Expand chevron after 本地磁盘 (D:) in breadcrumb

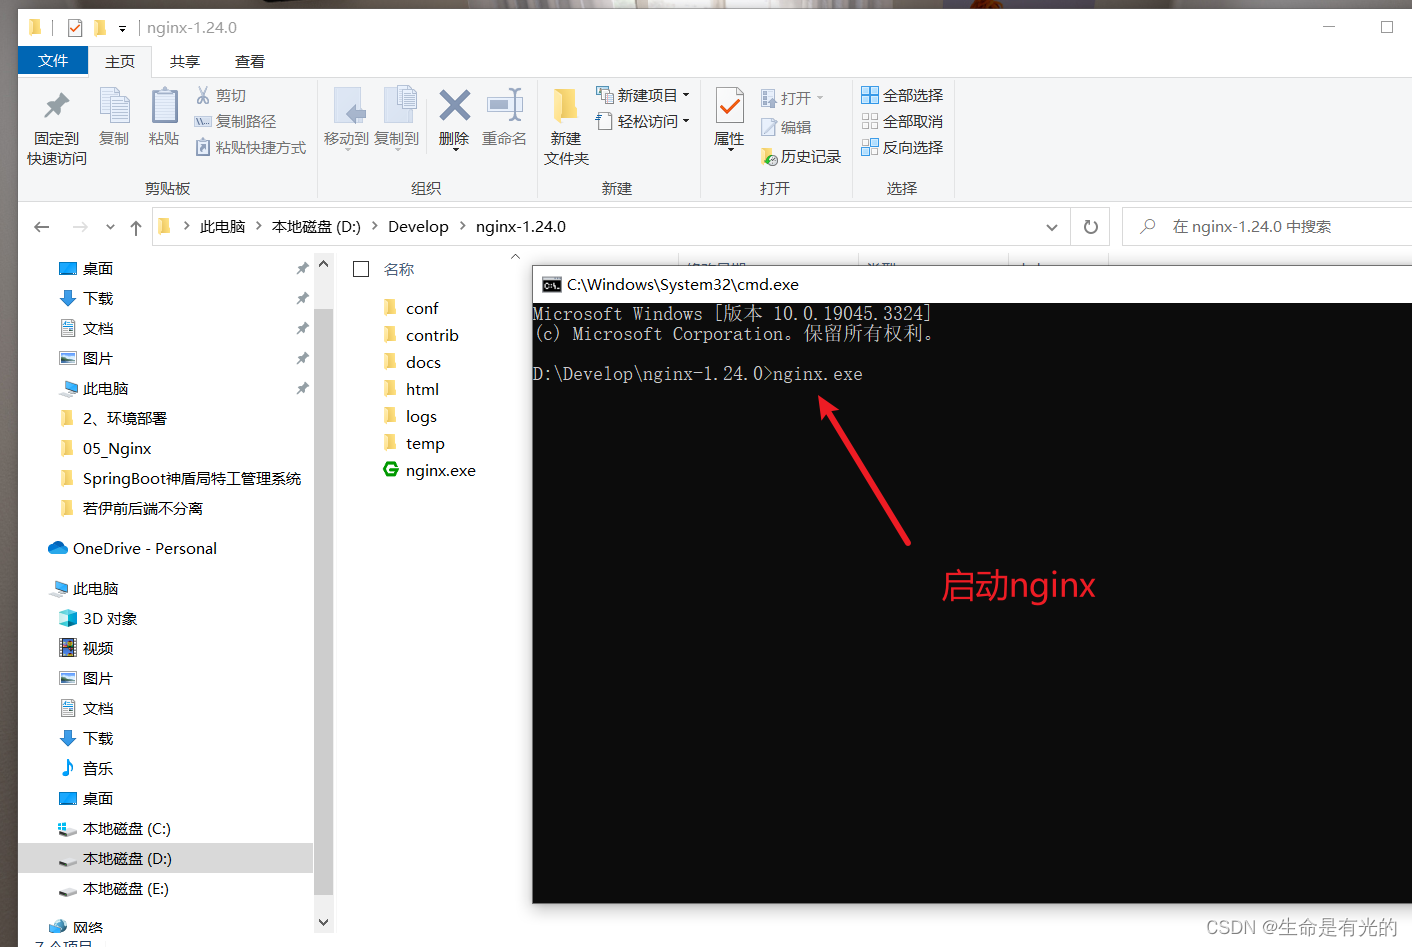click(x=375, y=226)
